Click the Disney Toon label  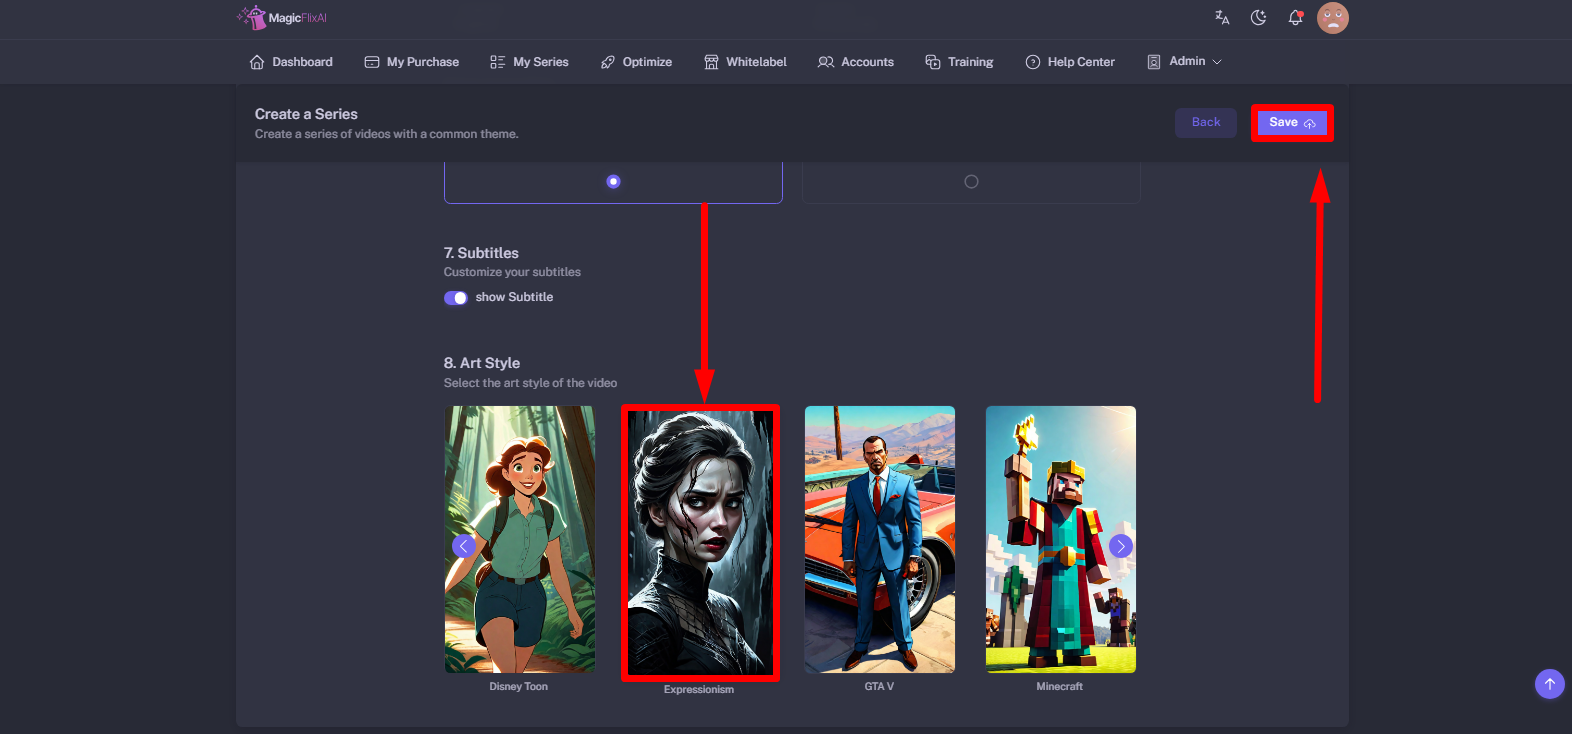[519, 687]
